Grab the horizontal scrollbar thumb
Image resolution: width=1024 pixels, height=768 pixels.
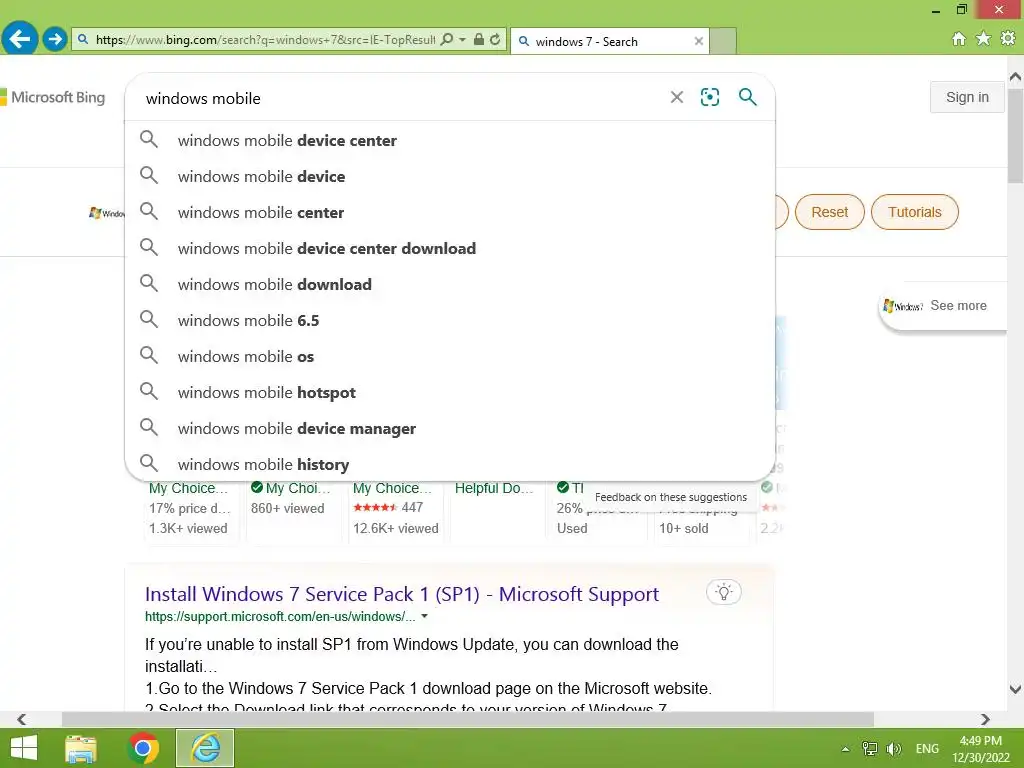pos(468,719)
